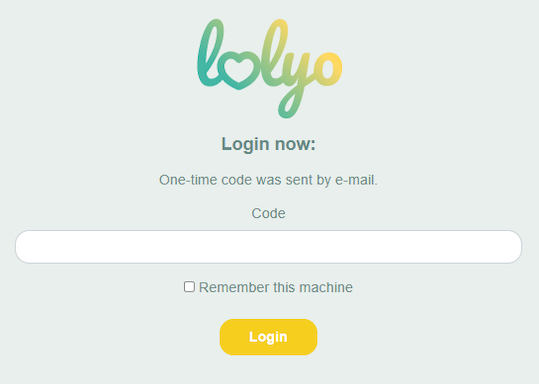Click the Login now: heading
Viewport: 539px width, 384px height.
tap(268, 144)
